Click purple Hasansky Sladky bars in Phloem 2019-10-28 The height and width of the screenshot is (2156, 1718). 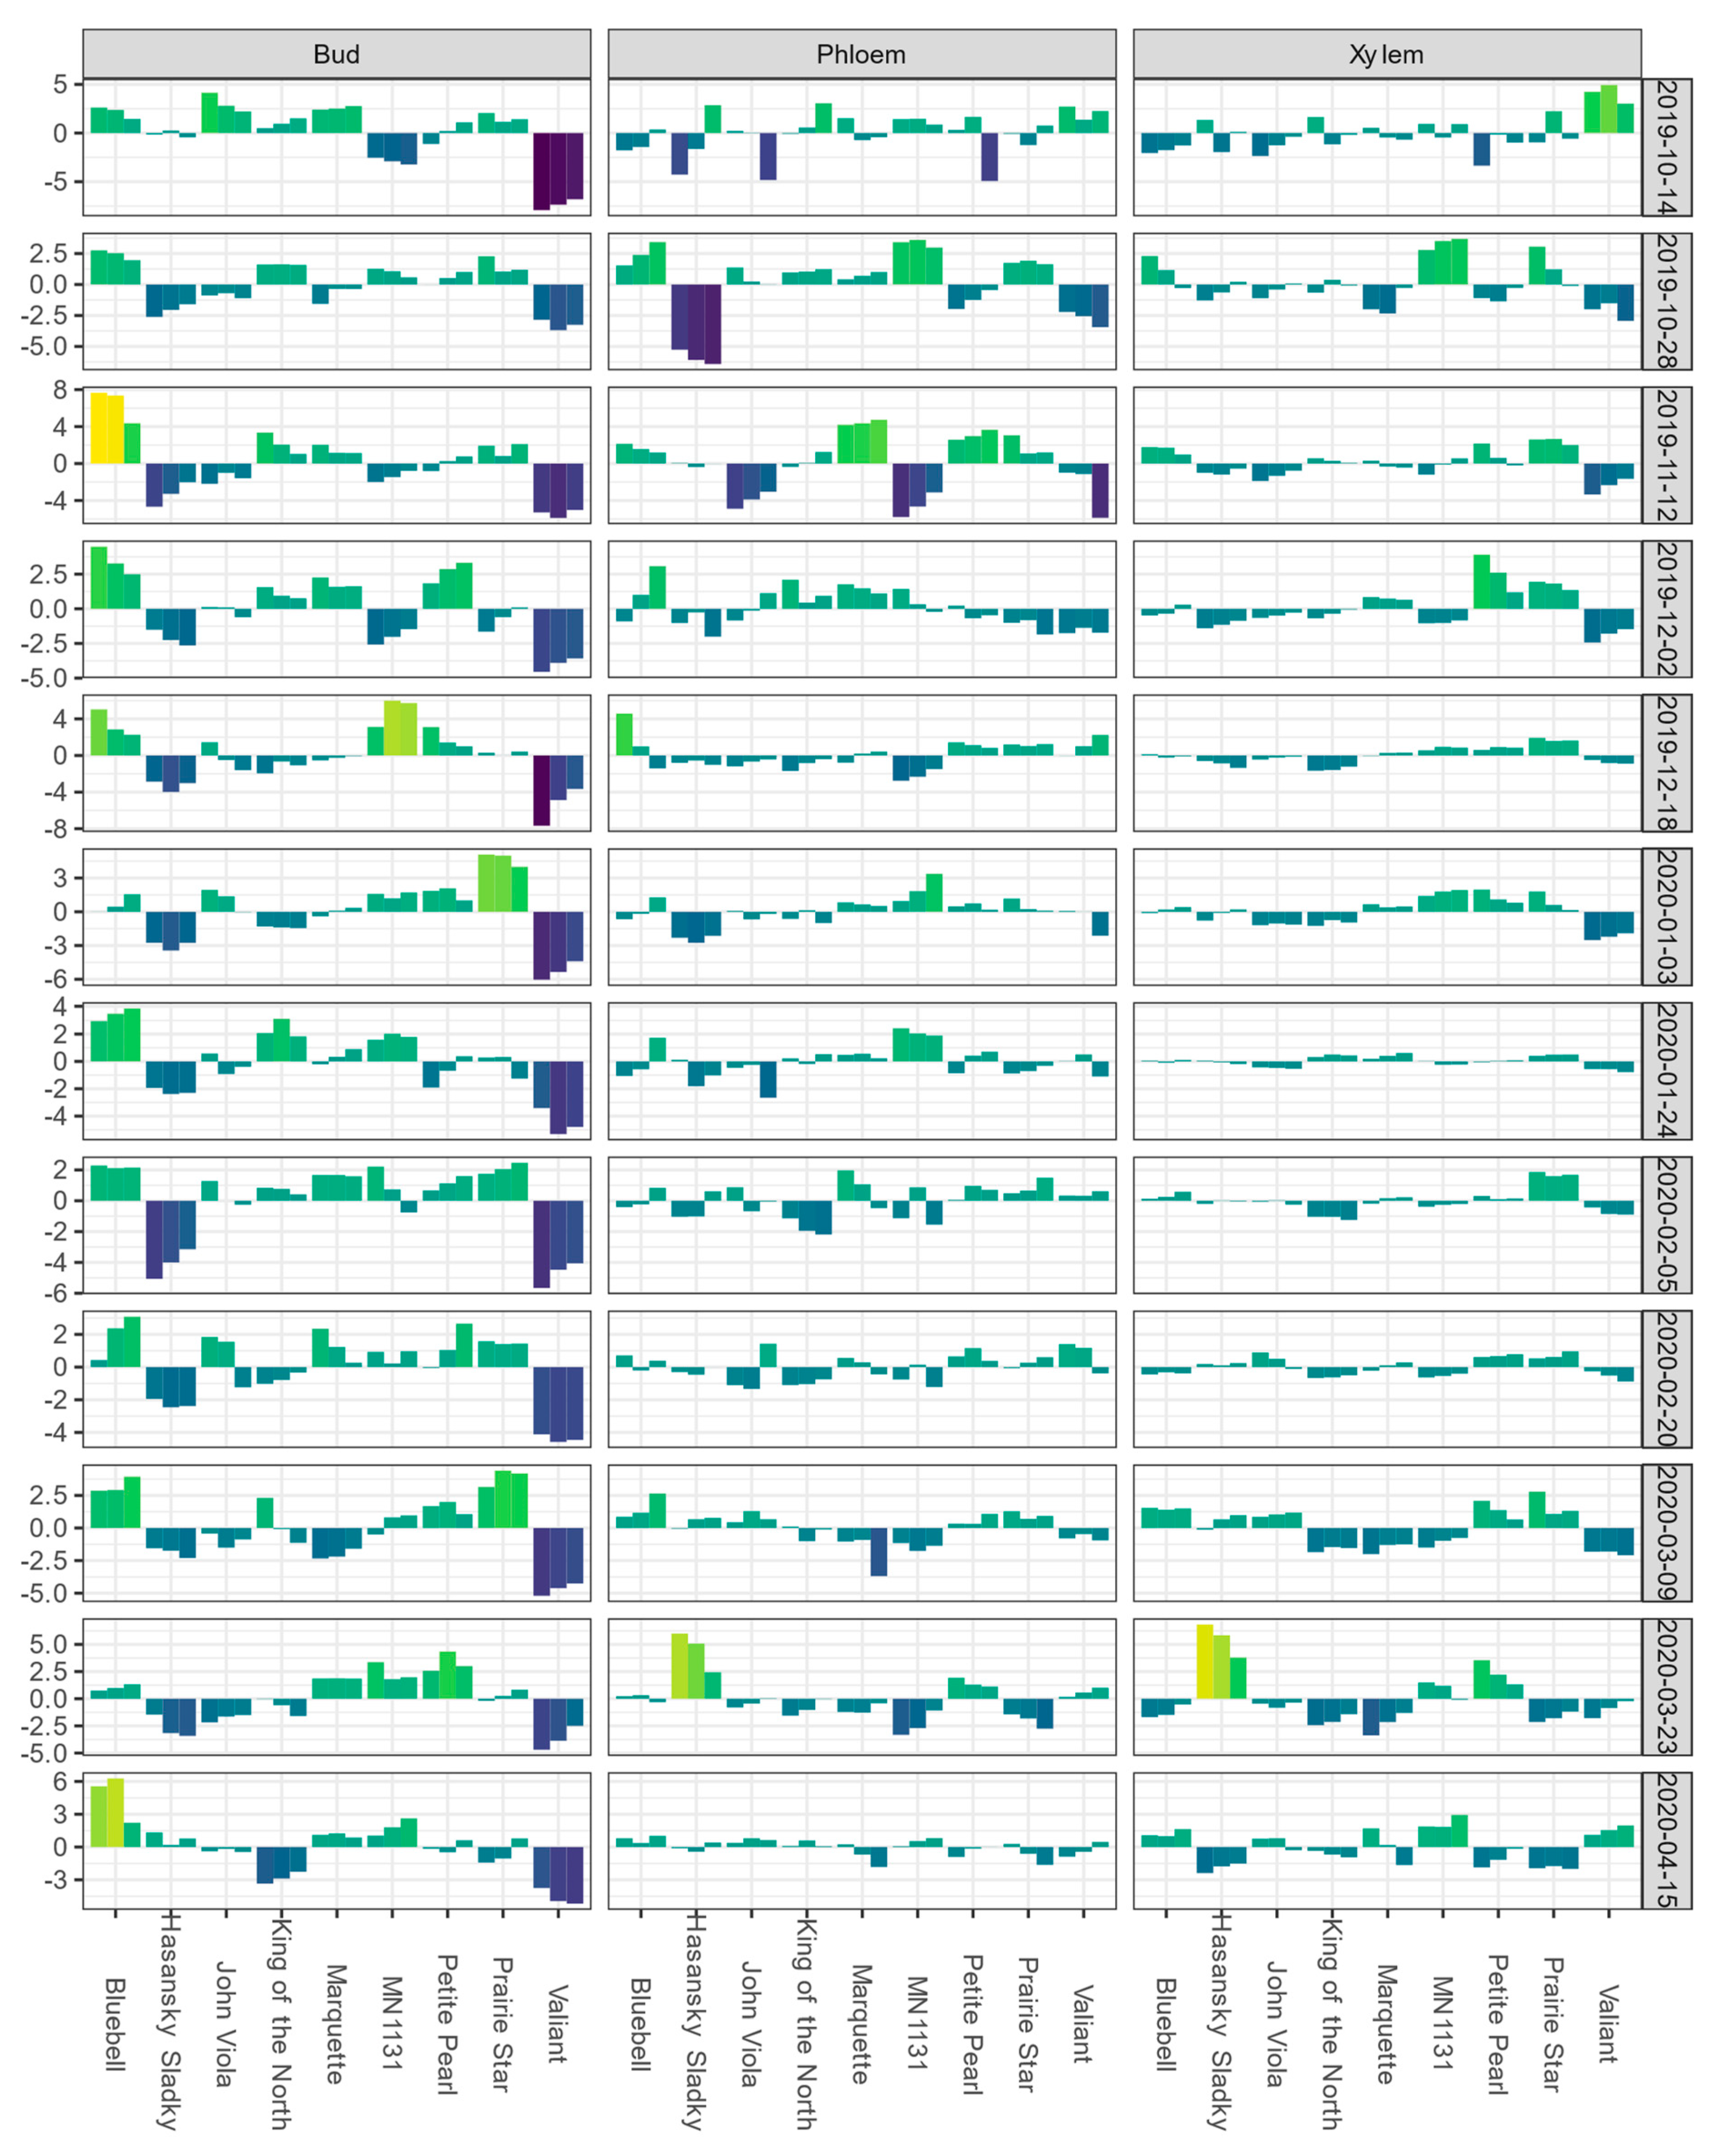(x=696, y=322)
